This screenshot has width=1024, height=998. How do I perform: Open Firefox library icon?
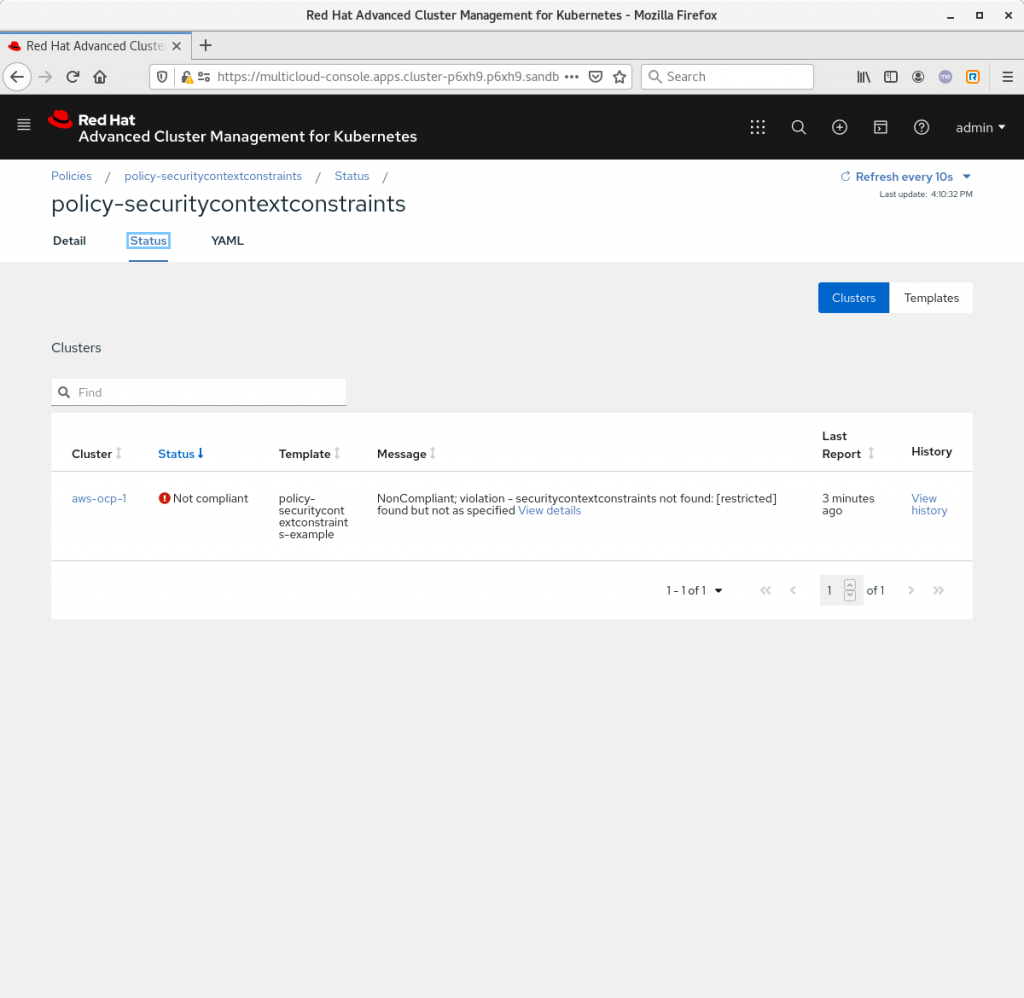coord(863,77)
